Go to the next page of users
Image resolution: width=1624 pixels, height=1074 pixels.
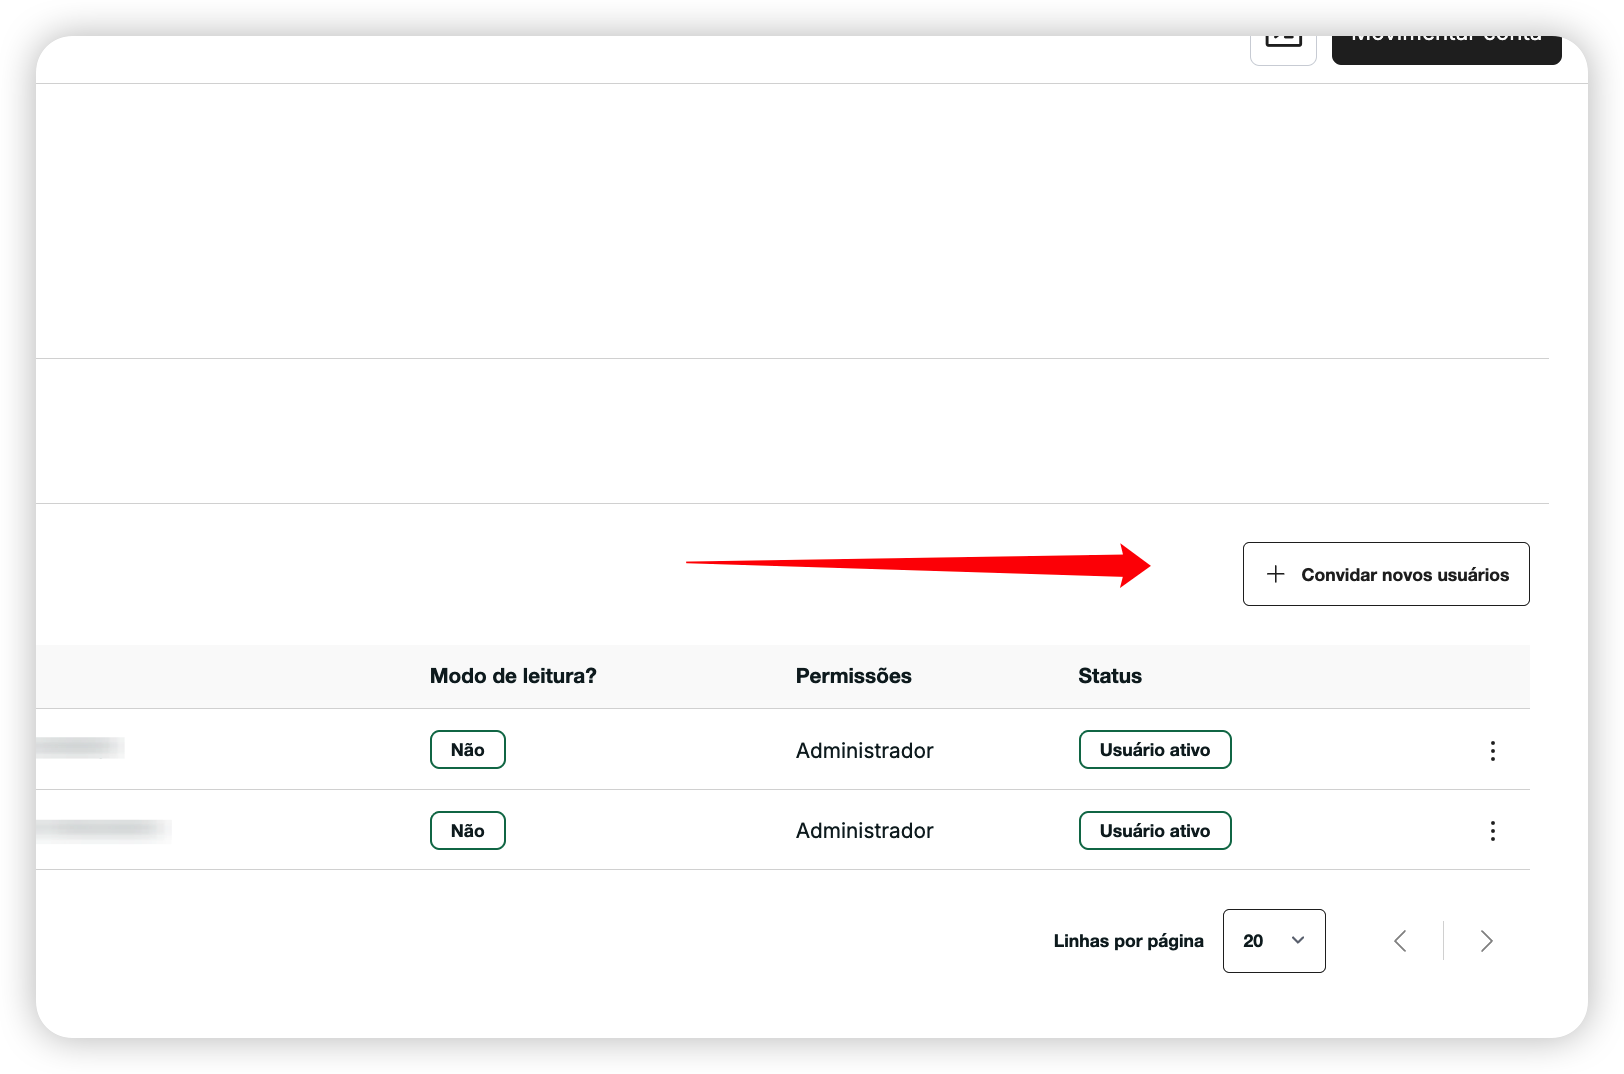pyautogui.click(x=1486, y=941)
